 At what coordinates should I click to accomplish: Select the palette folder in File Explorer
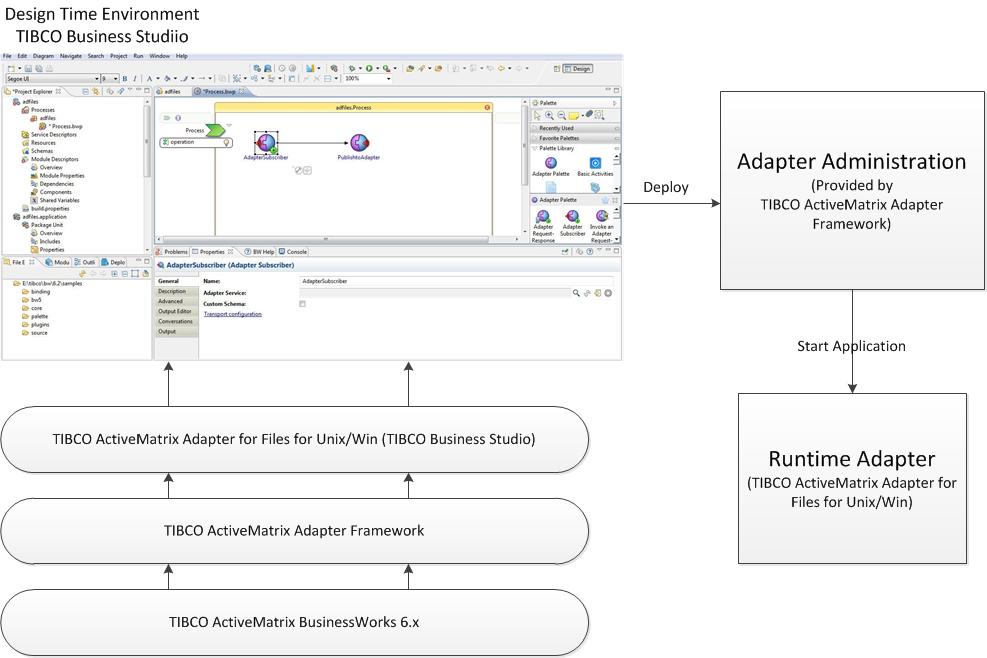35,317
